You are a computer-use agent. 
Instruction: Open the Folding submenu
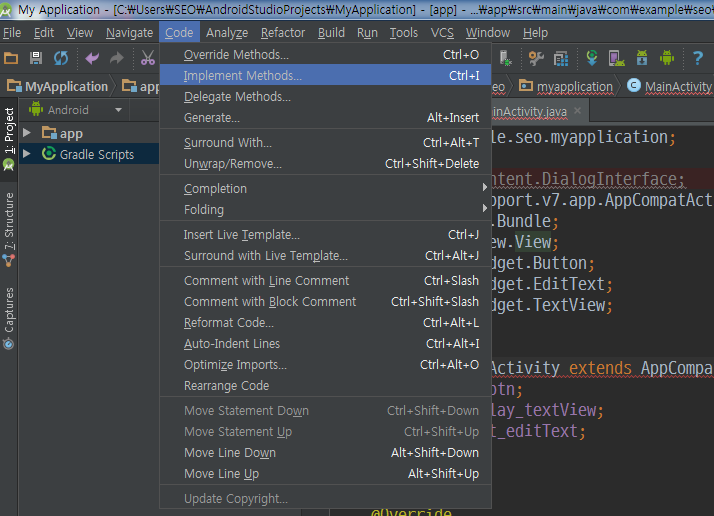tap(325, 209)
